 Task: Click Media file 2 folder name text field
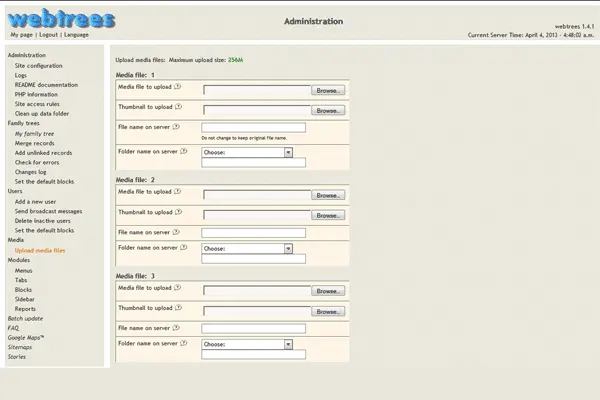point(252,258)
